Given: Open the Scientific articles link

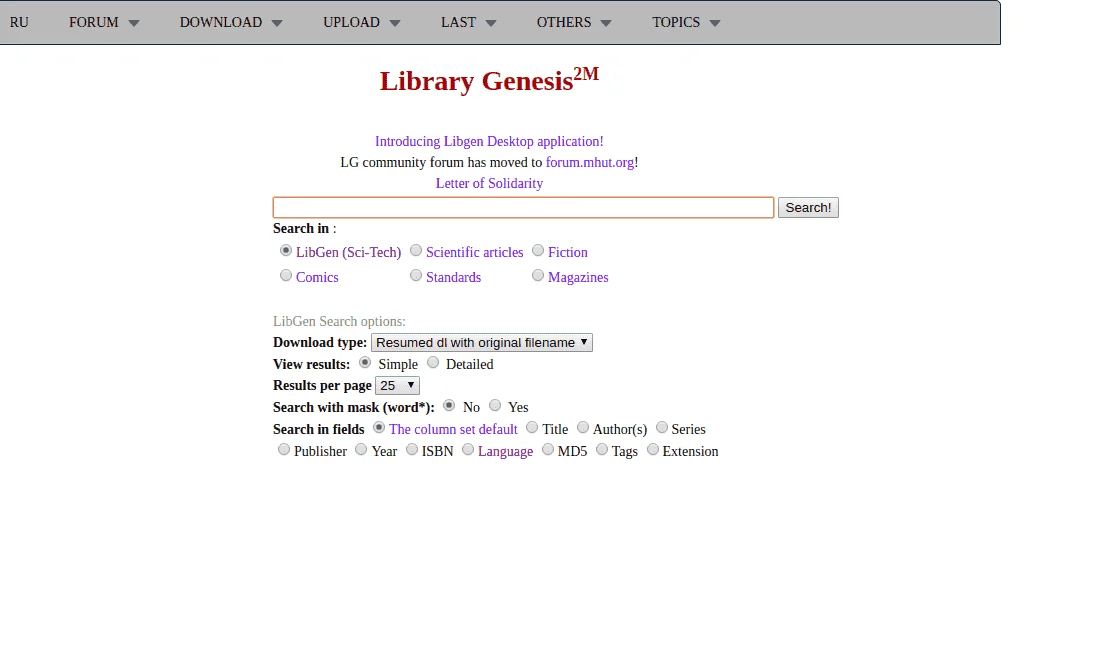Looking at the screenshot, I should click(474, 252).
